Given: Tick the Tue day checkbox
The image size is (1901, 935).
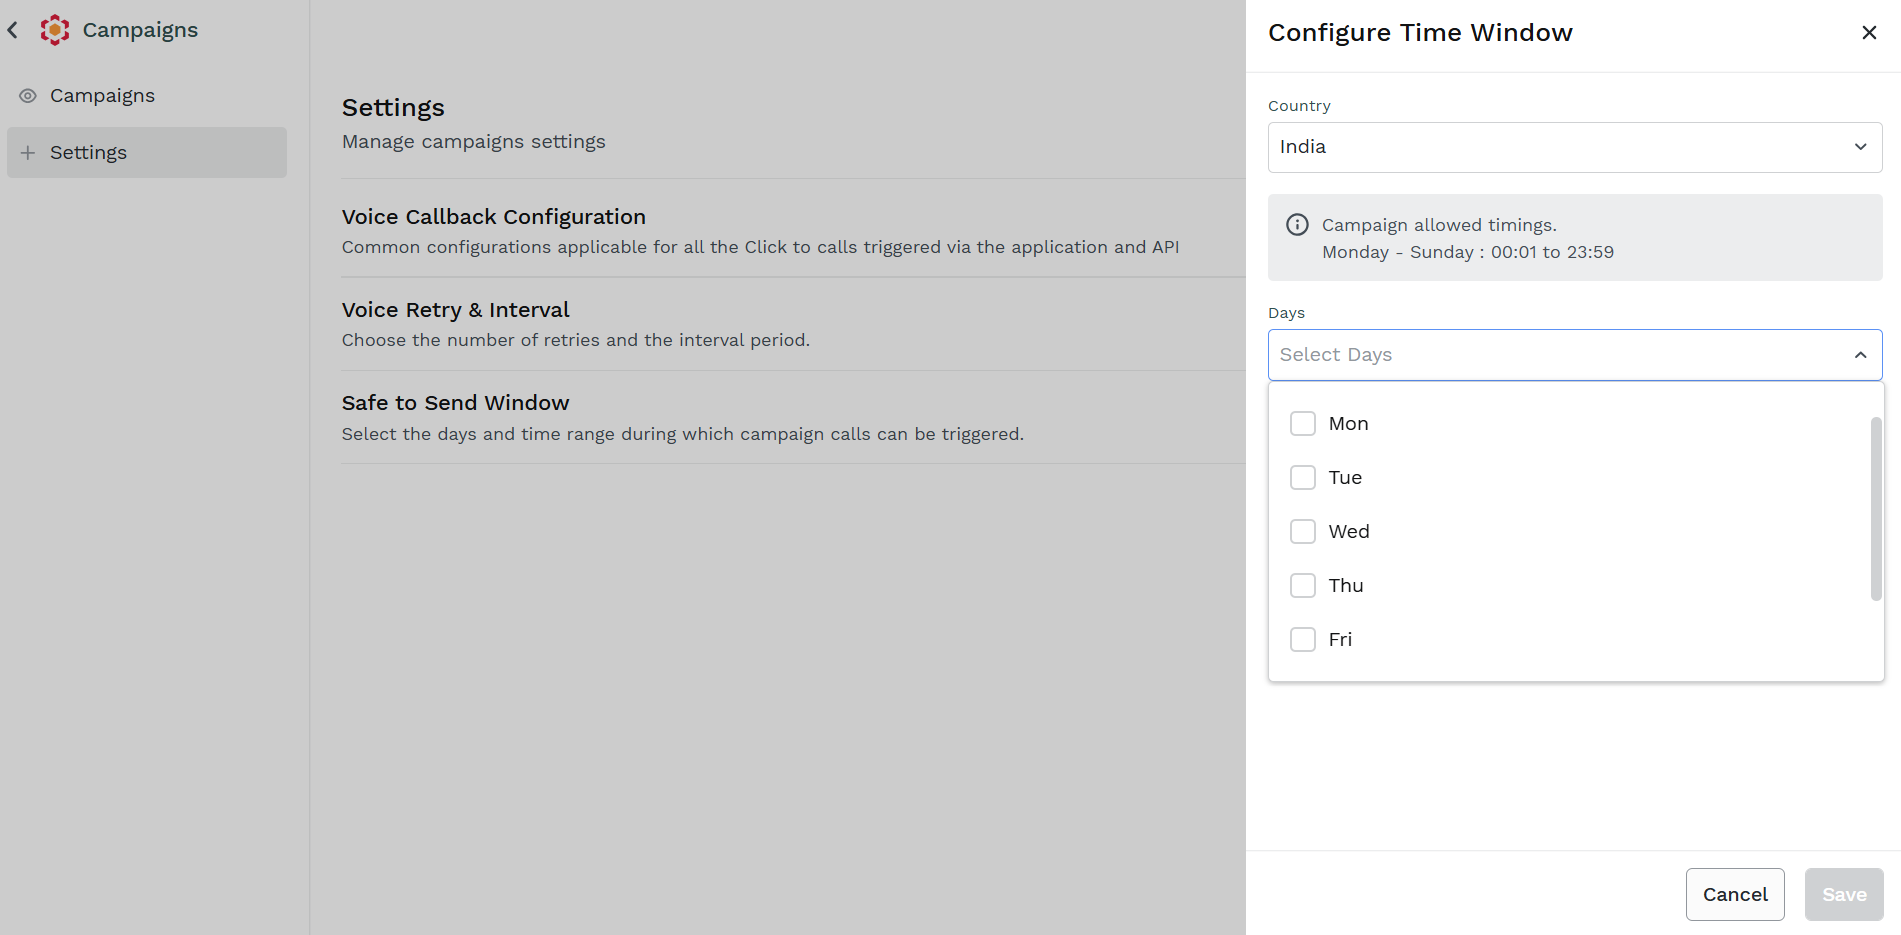Looking at the screenshot, I should pos(1303,478).
